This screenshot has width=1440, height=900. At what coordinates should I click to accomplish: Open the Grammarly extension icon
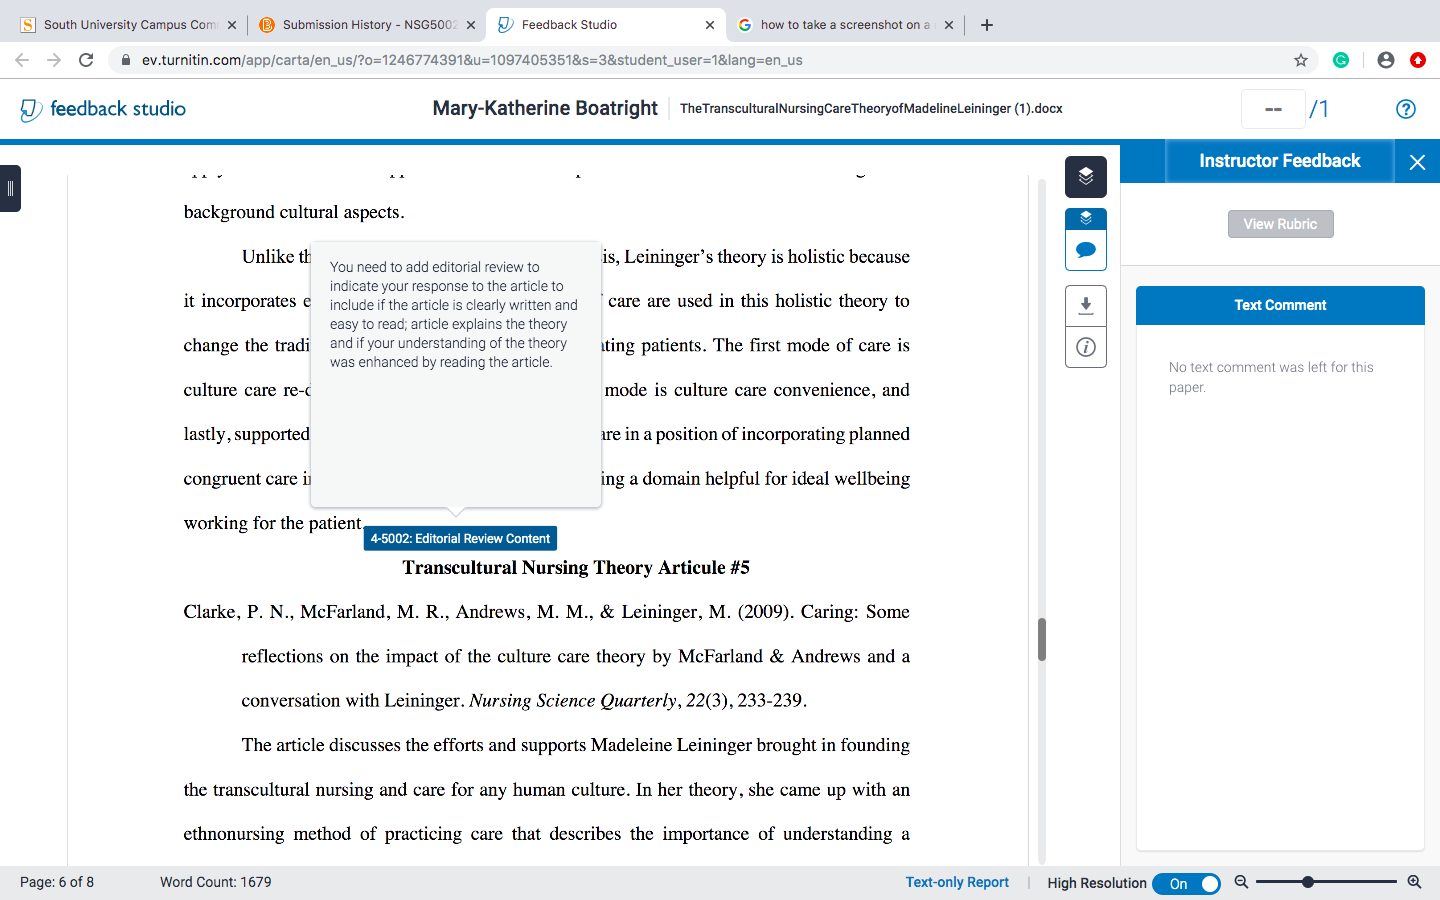[x=1341, y=60]
